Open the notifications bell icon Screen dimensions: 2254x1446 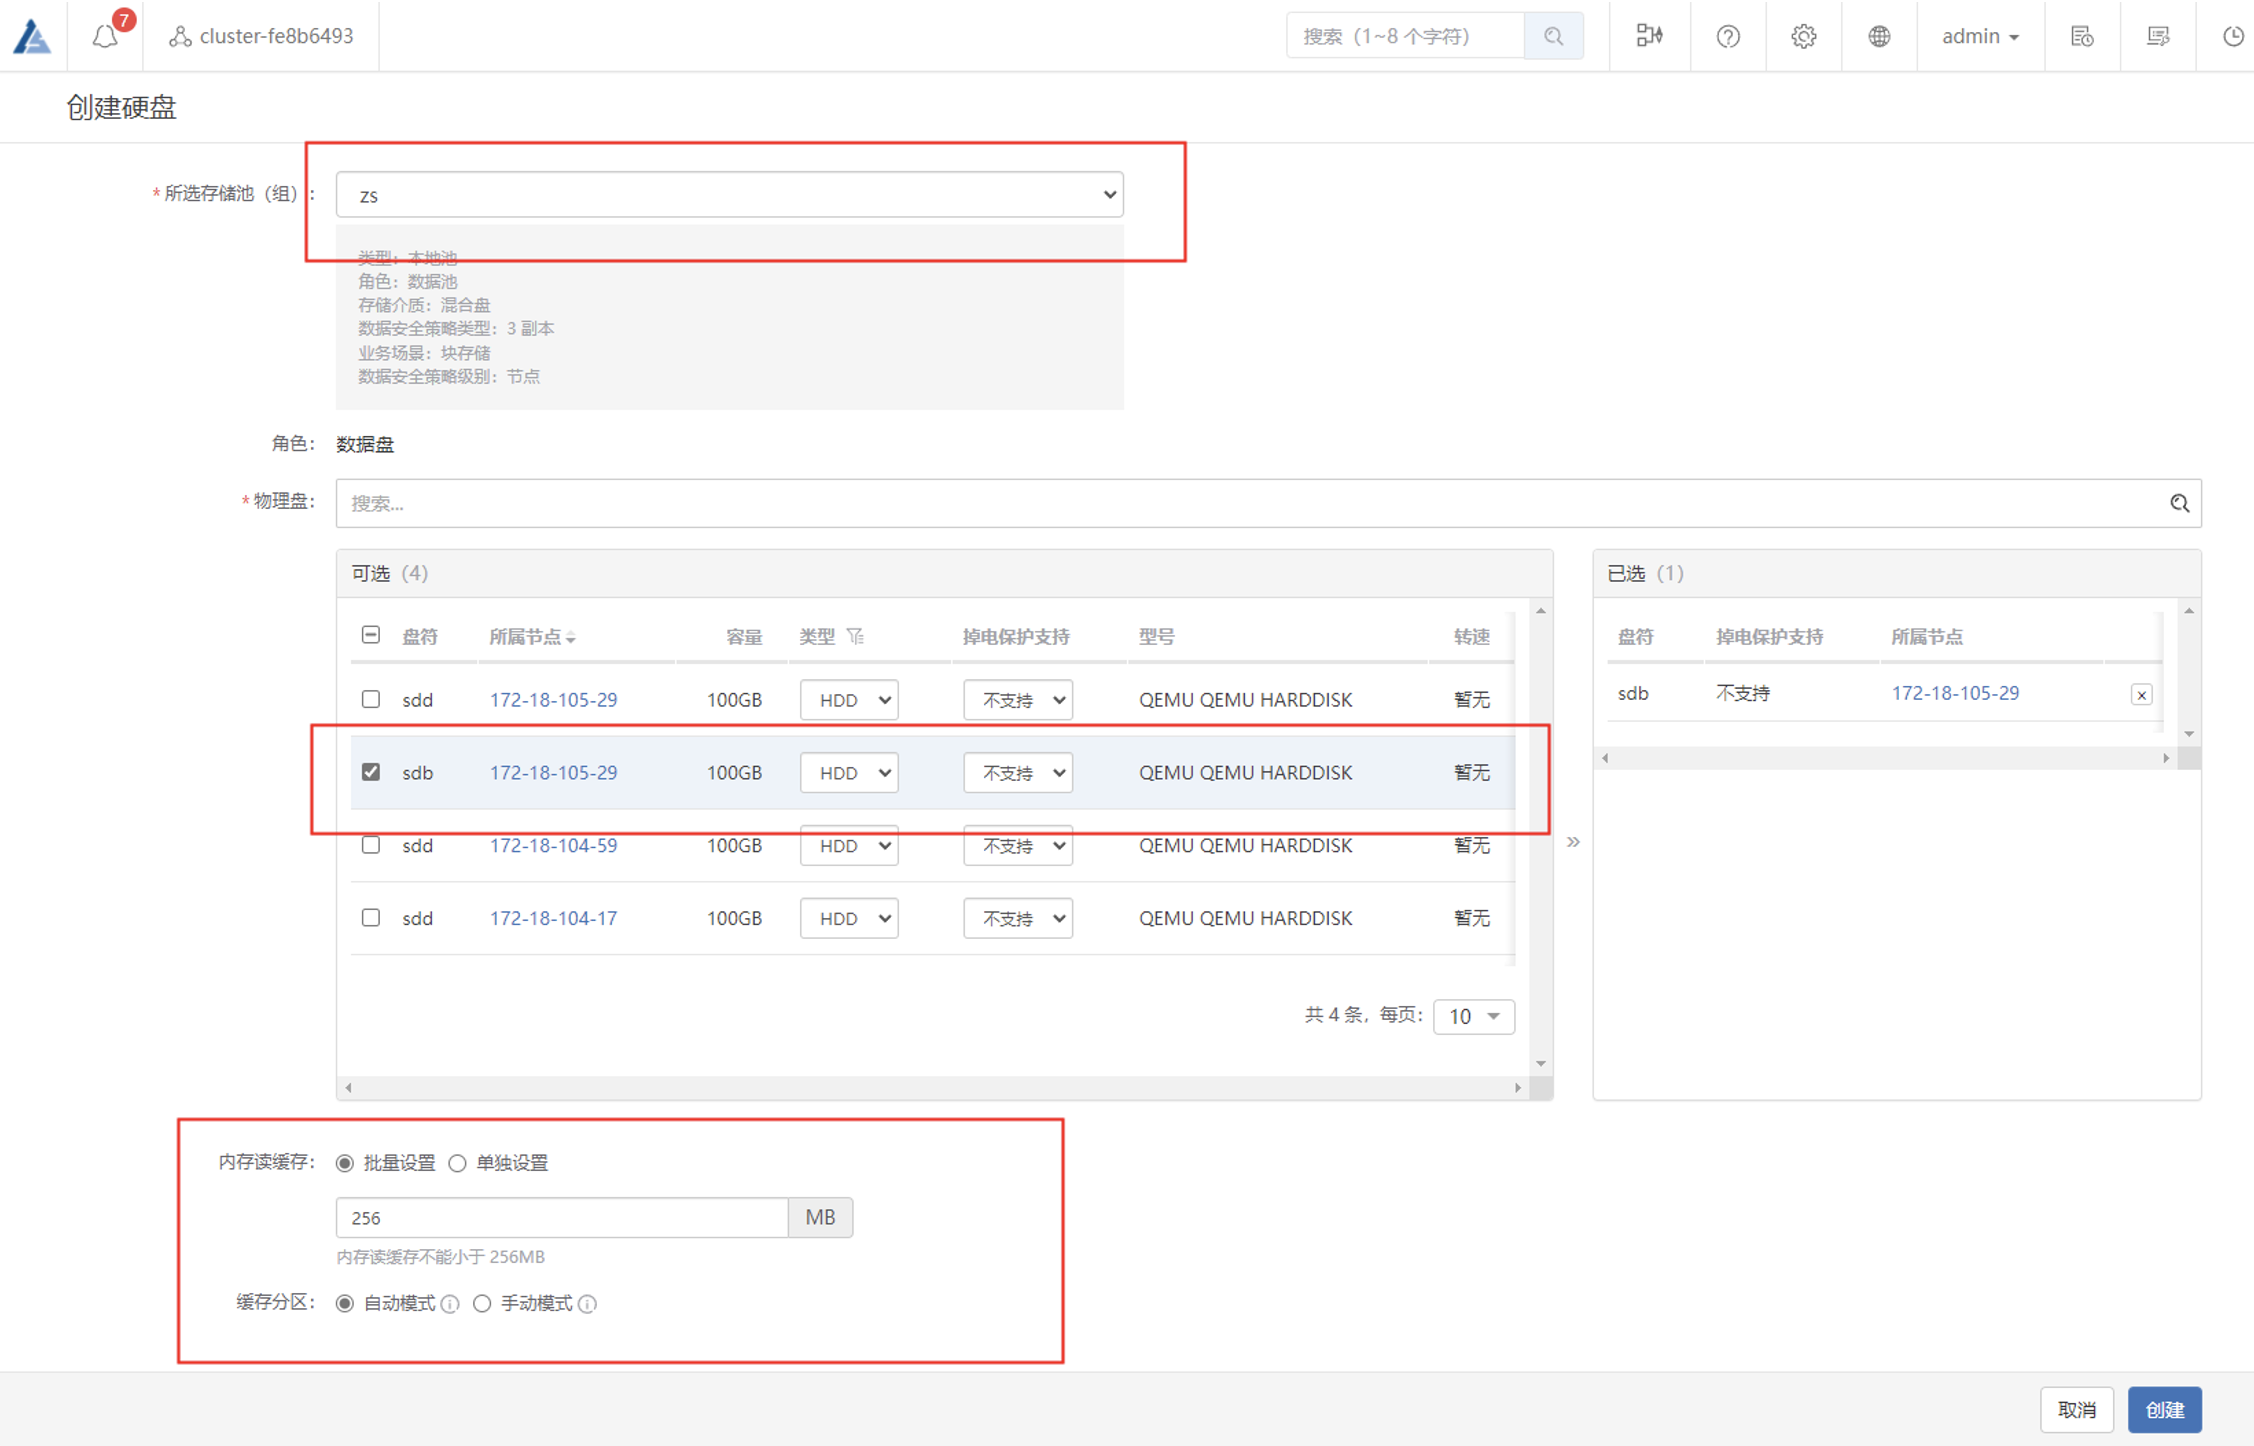click(x=106, y=36)
